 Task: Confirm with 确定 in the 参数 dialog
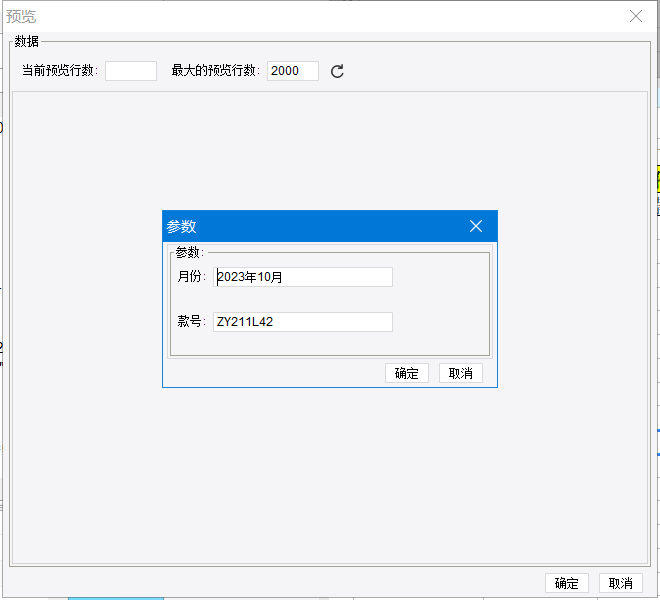(407, 373)
